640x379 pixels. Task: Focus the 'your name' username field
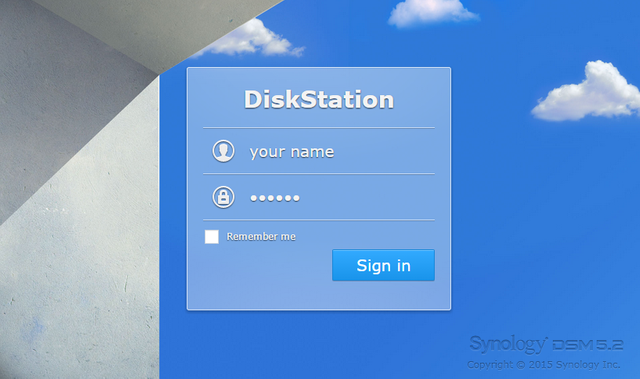[x=319, y=151]
